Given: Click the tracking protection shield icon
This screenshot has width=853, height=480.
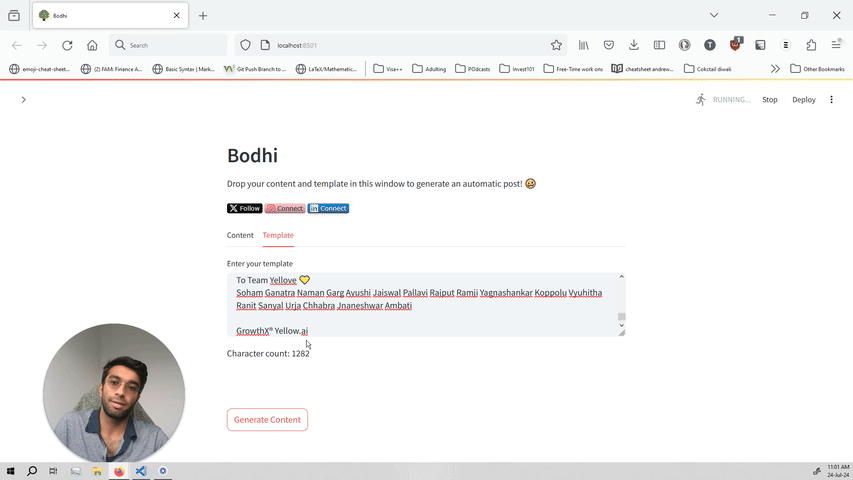Looking at the screenshot, I should click(x=246, y=45).
